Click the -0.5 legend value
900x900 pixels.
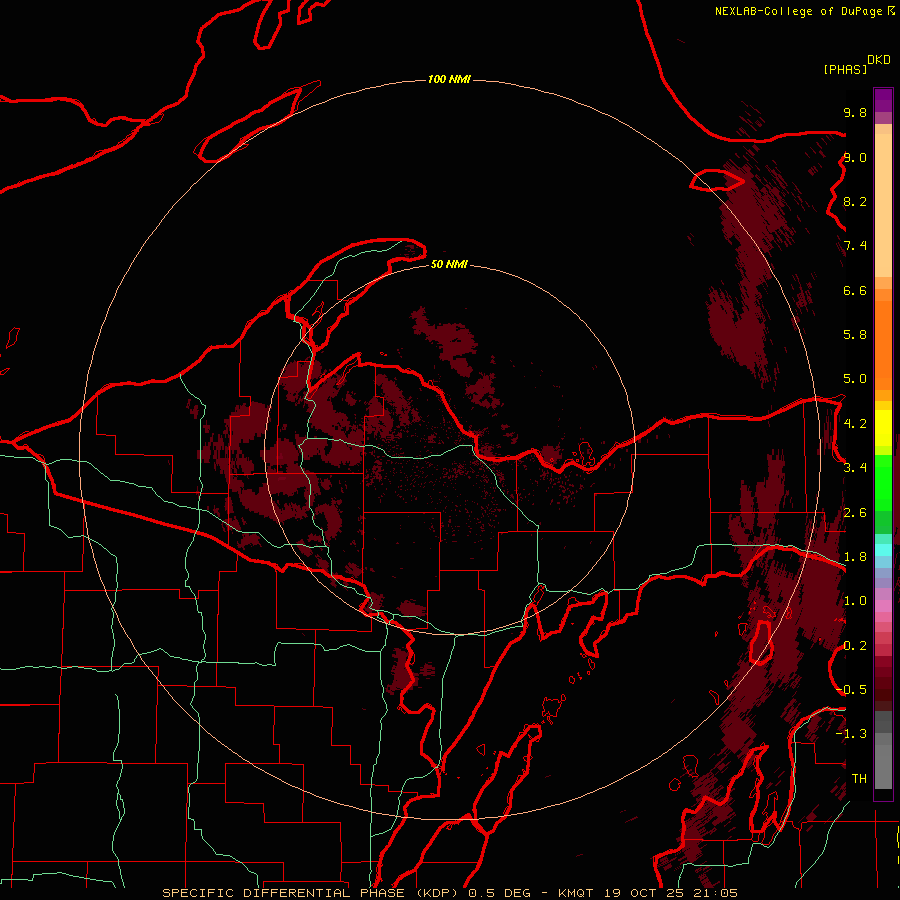[851, 690]
